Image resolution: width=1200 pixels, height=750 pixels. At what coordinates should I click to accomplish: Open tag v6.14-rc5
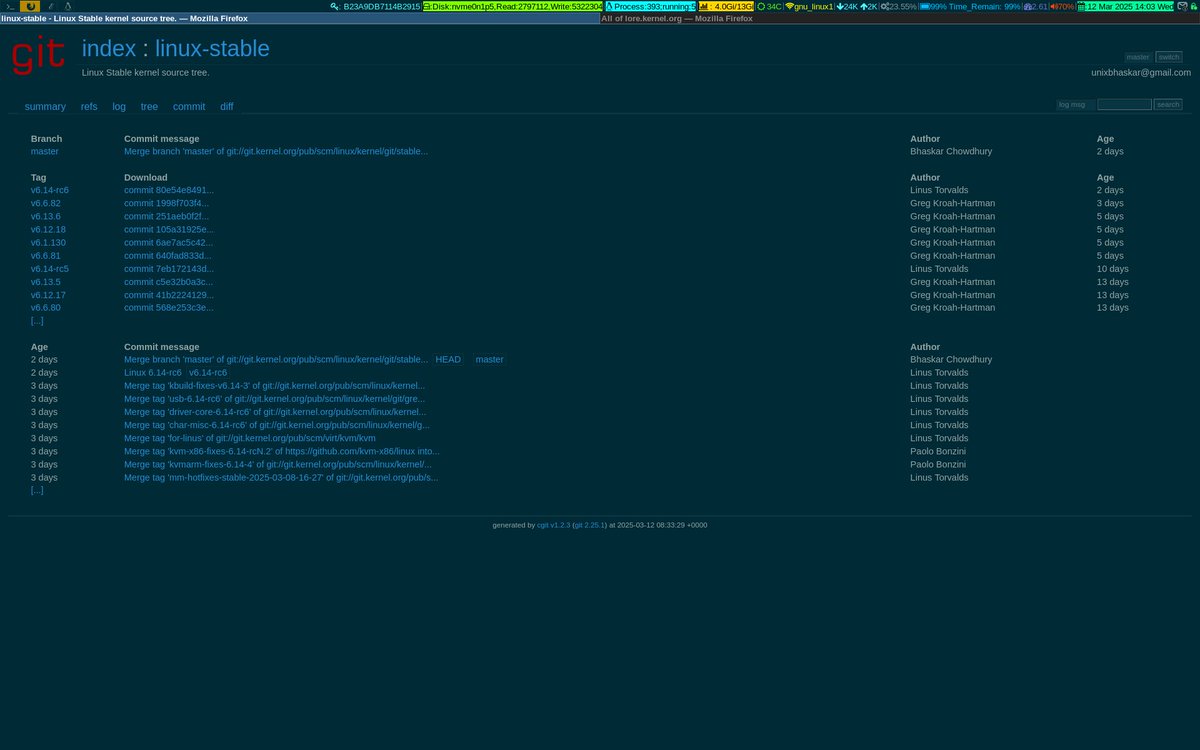50,268
